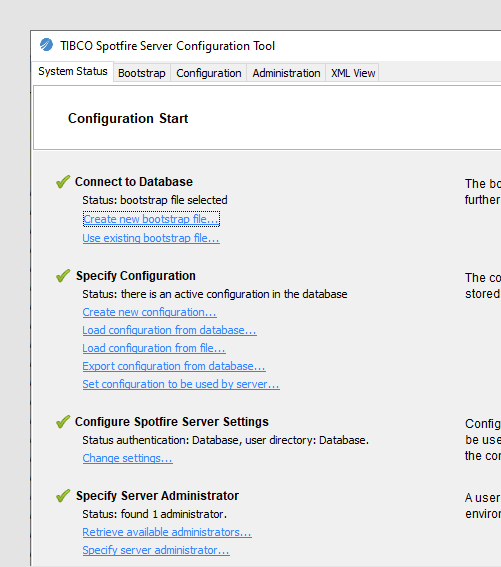Click status text about active configuration
501x567 pixels.
click(x=215, y=294)
